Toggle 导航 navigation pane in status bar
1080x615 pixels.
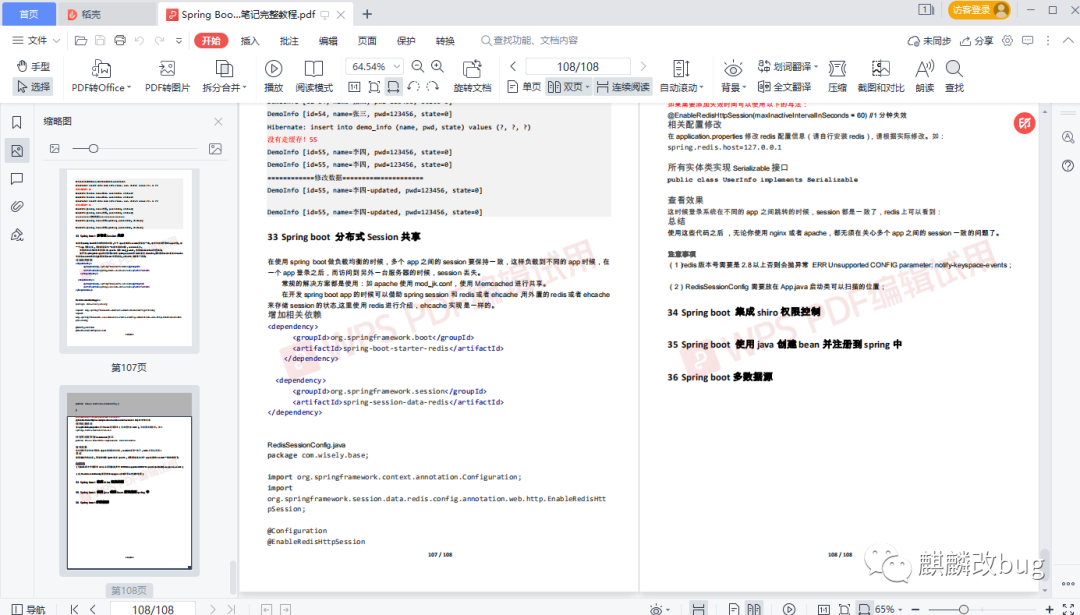[28, 609]
